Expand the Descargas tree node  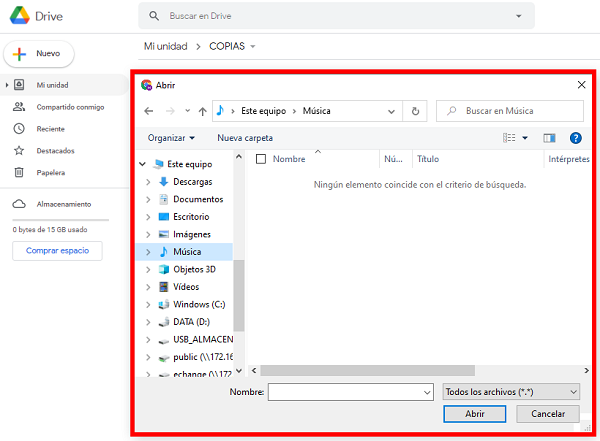click(149, 181)
